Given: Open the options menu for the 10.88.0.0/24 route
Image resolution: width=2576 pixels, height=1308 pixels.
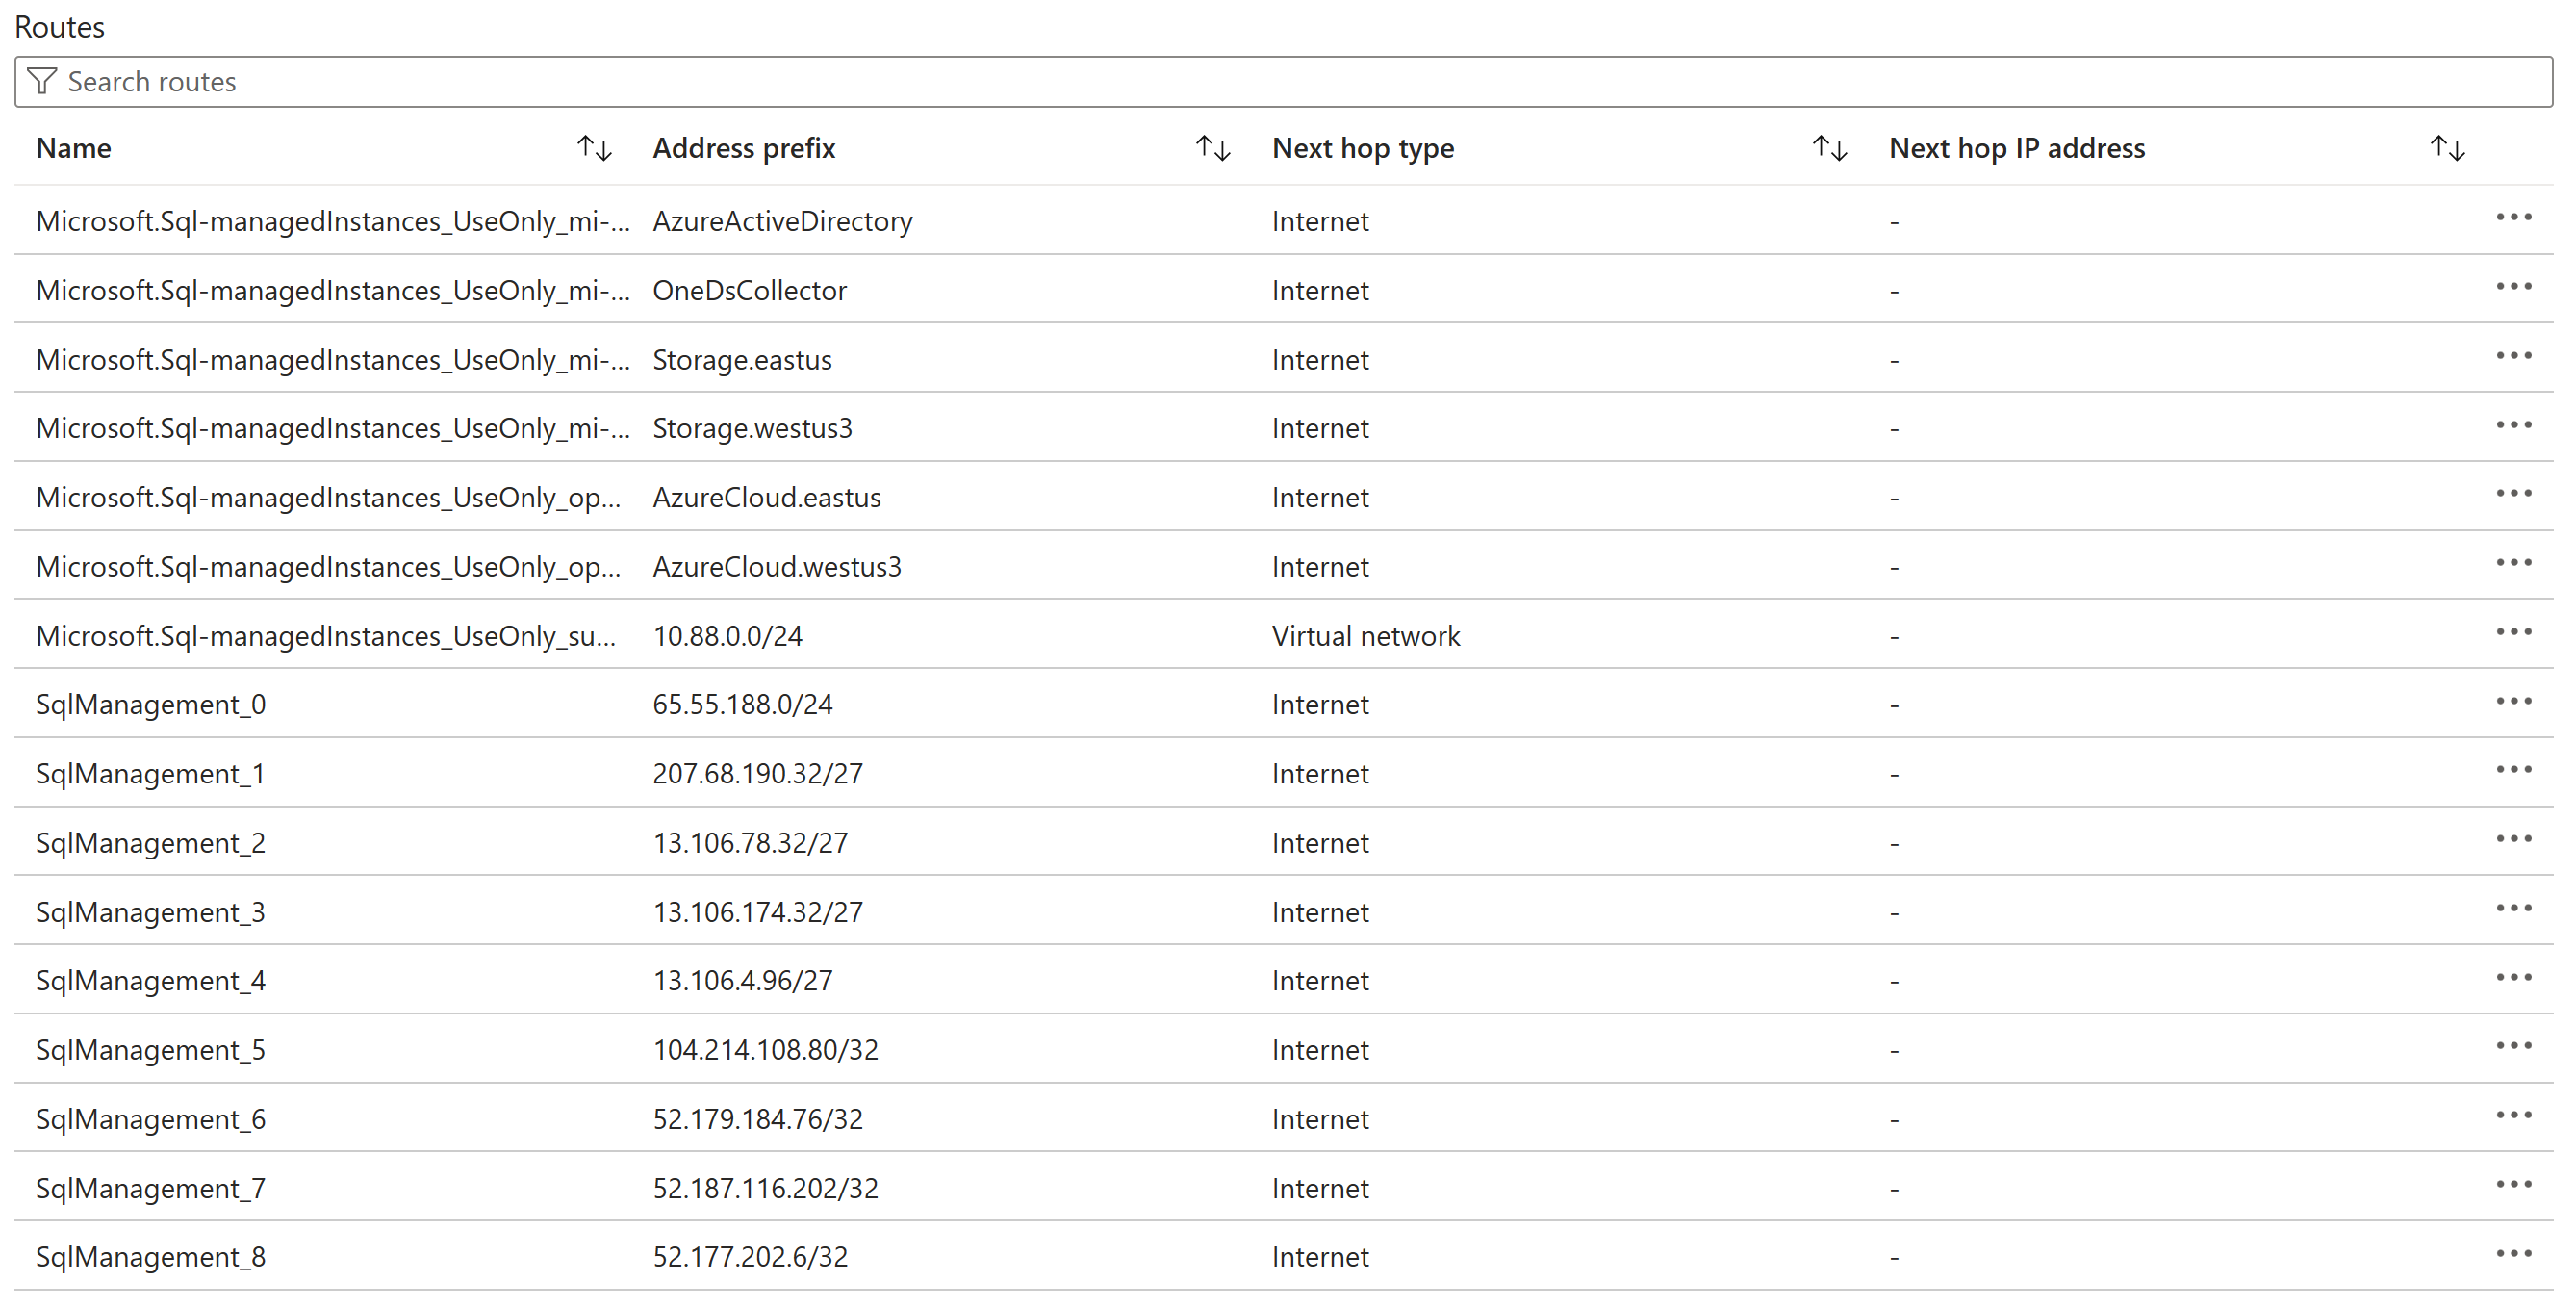Looking at the screenshot, I should tap(2516, 632).
